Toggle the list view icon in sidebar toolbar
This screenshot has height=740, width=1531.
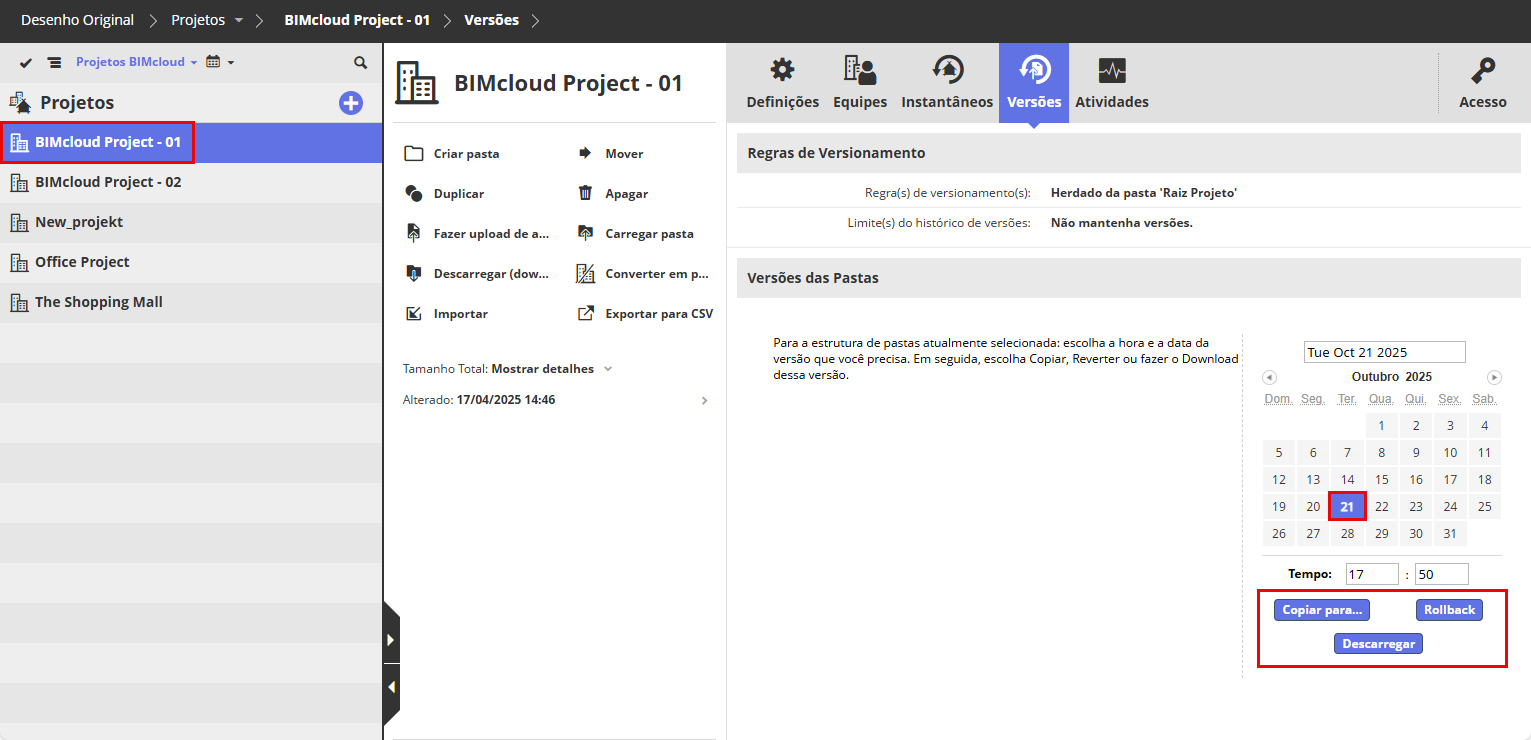pyautogui.click(x=54, y=62)
